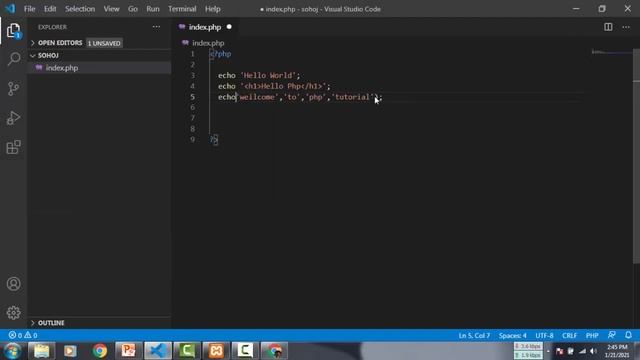Viewport: 640px width, 360px height.
Task: Open the Source Control view
Action: point(13,88)
